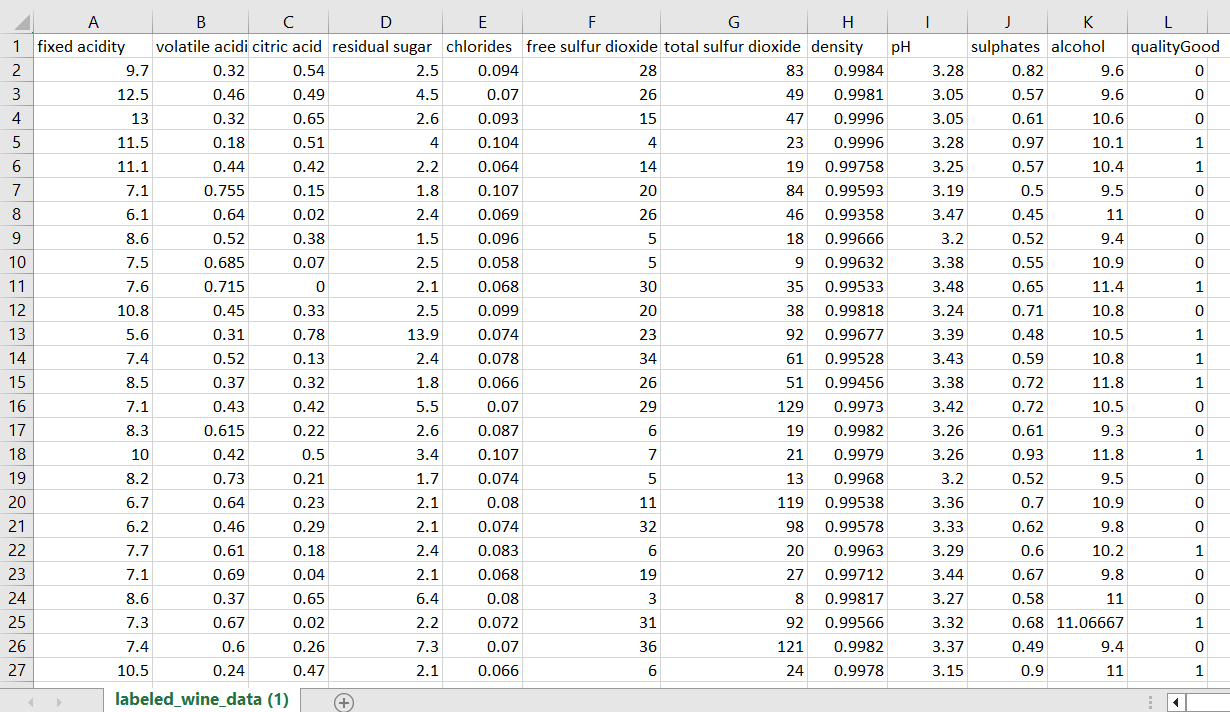Select all cells with the Select All corner button
Viewport: 1230px width, 712px height.
point(20,22)
